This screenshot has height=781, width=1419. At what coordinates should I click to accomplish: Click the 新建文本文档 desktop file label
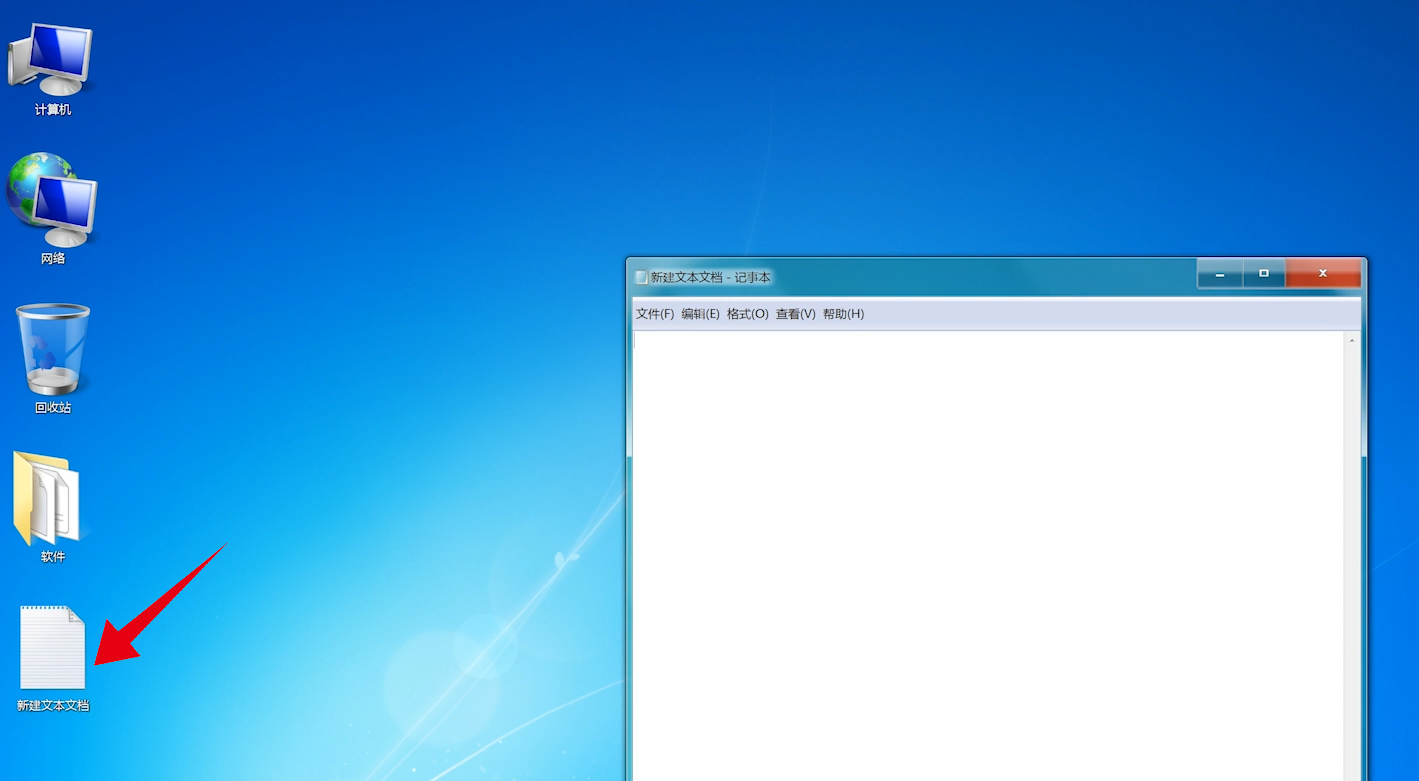(53, 706)
